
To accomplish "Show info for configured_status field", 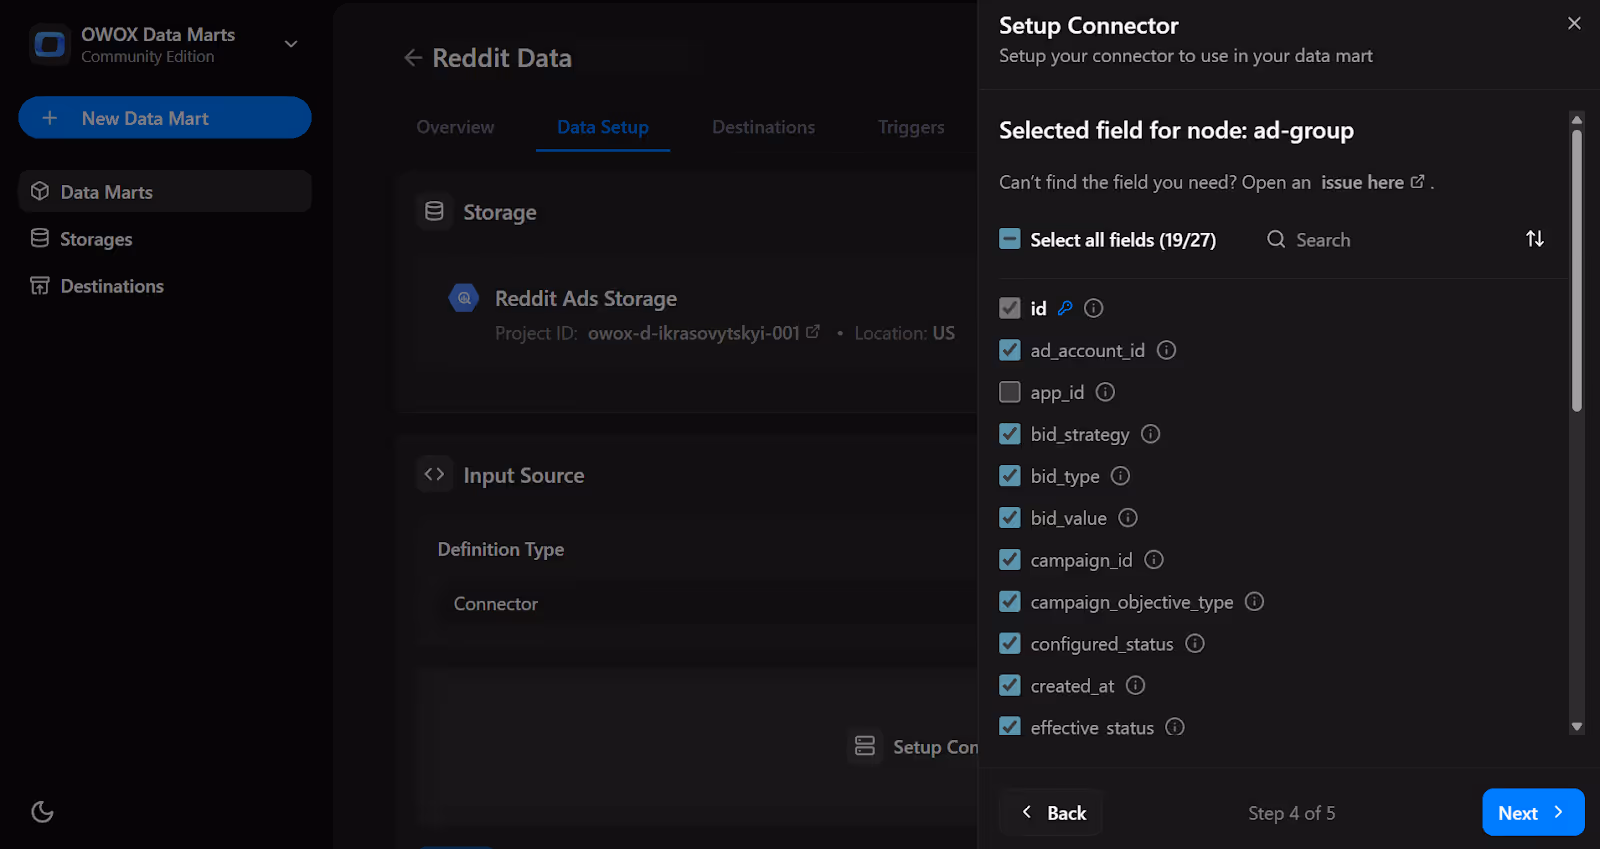I will [x=1195, y=644].
